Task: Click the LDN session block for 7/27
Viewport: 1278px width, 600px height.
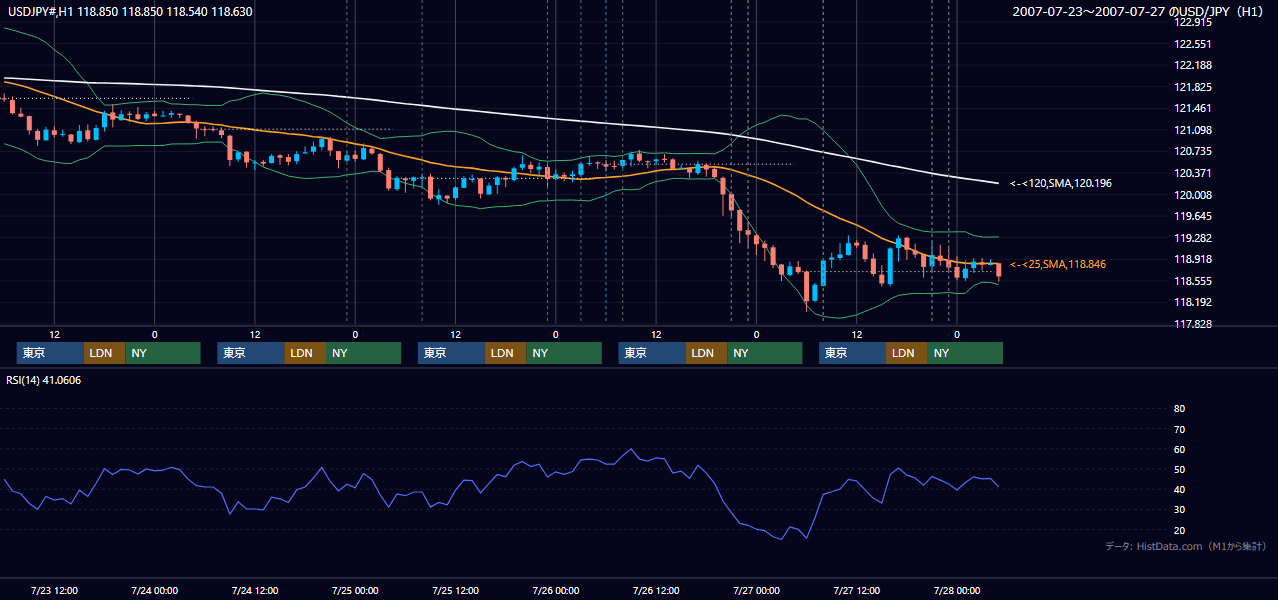Action: pyautogui.click(x=907, y=353)
